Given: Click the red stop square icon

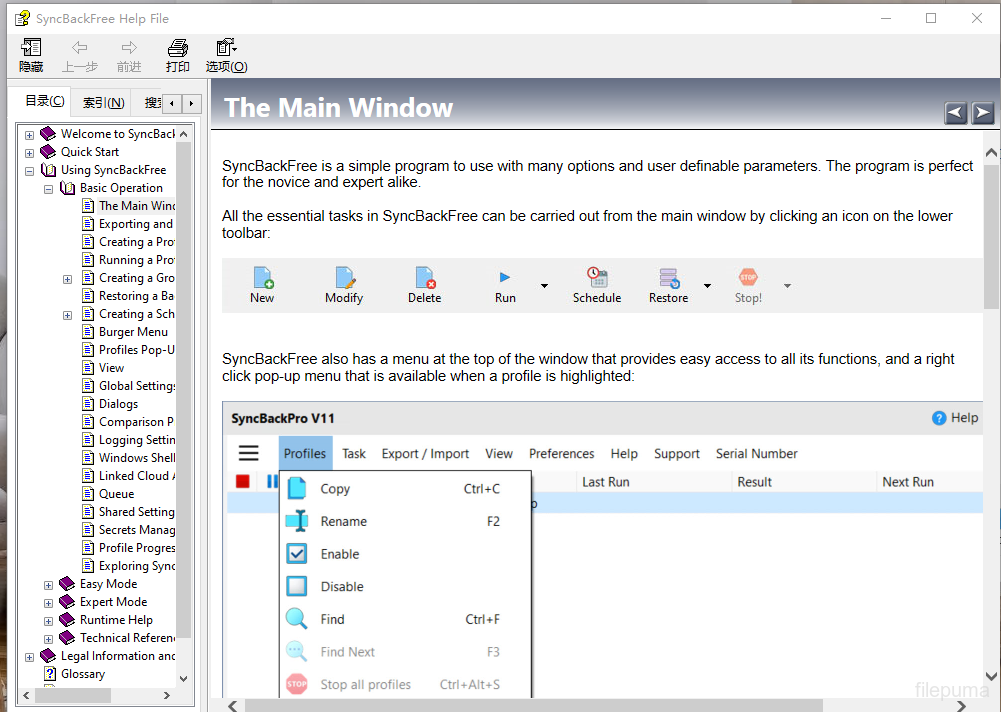Looking at the screenshot, I should pos(243,481).
